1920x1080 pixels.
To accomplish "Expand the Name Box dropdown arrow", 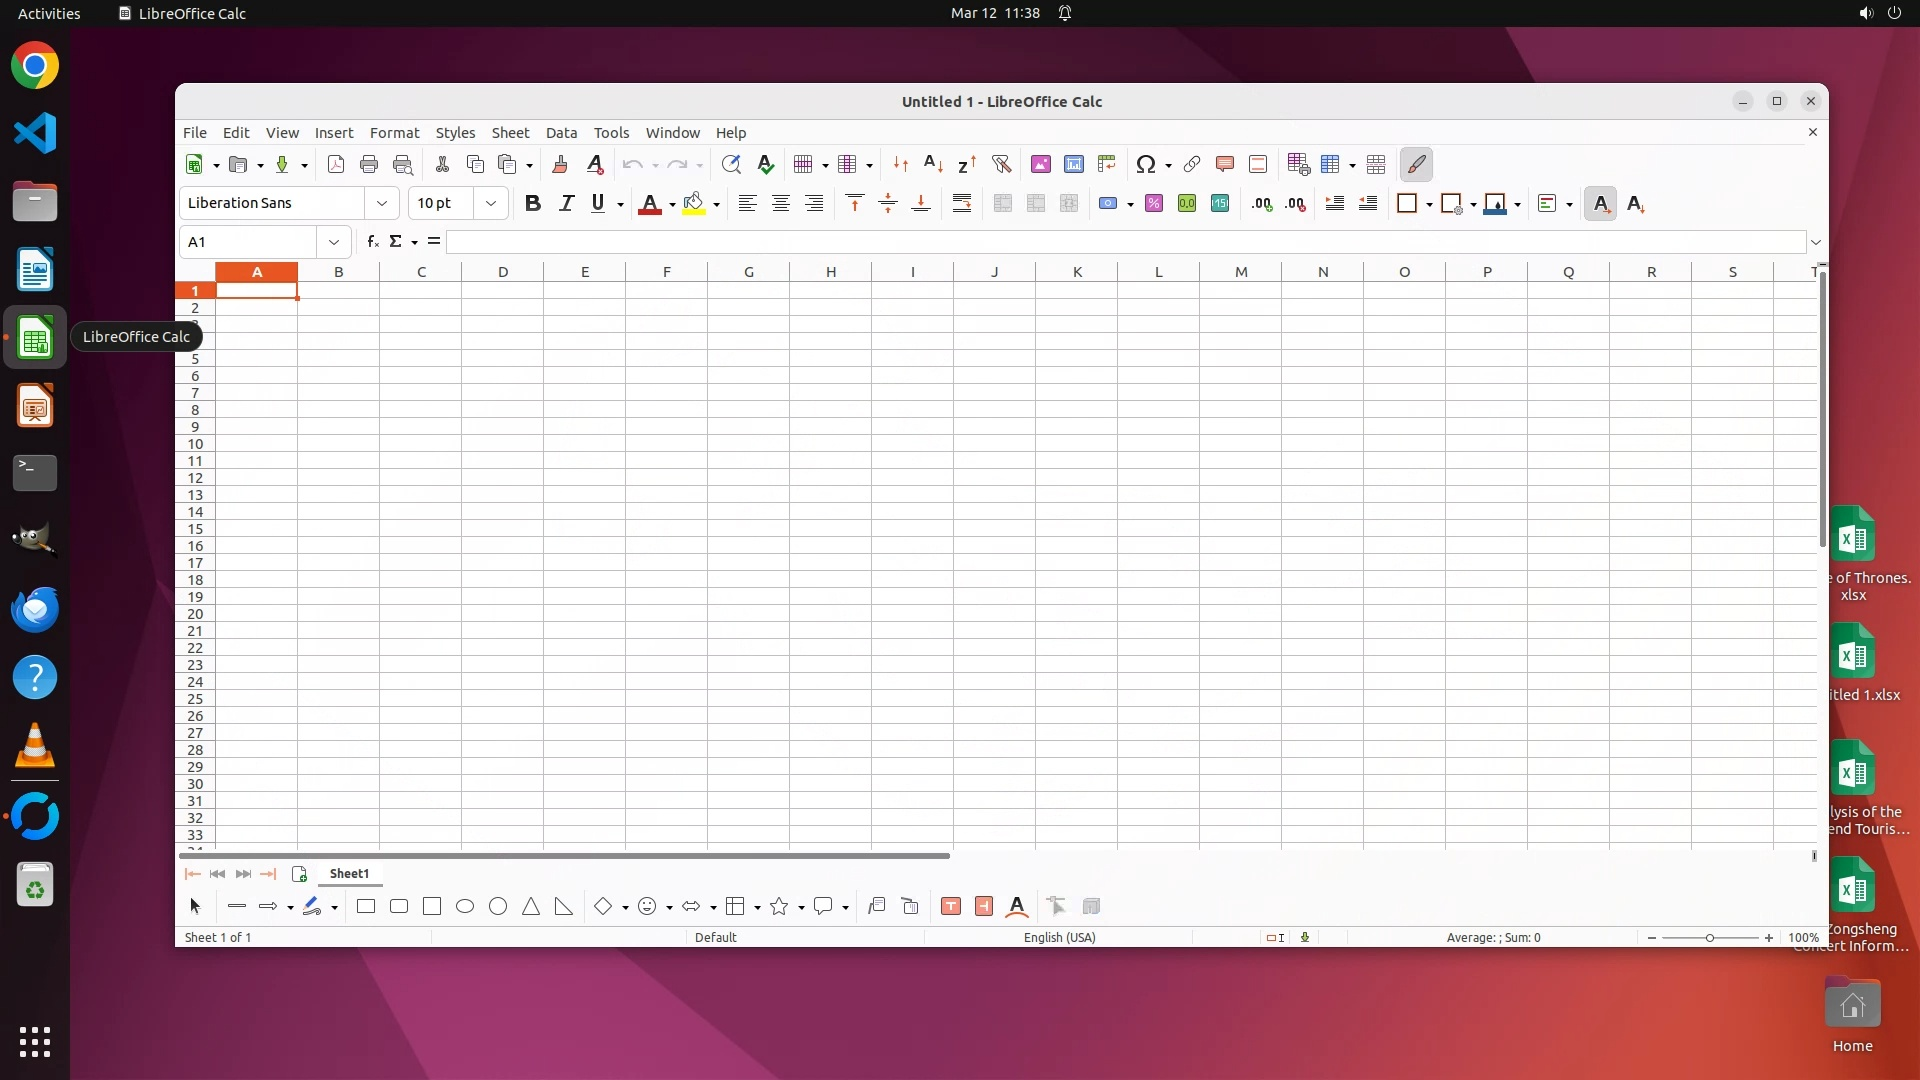I will point(333,242).
